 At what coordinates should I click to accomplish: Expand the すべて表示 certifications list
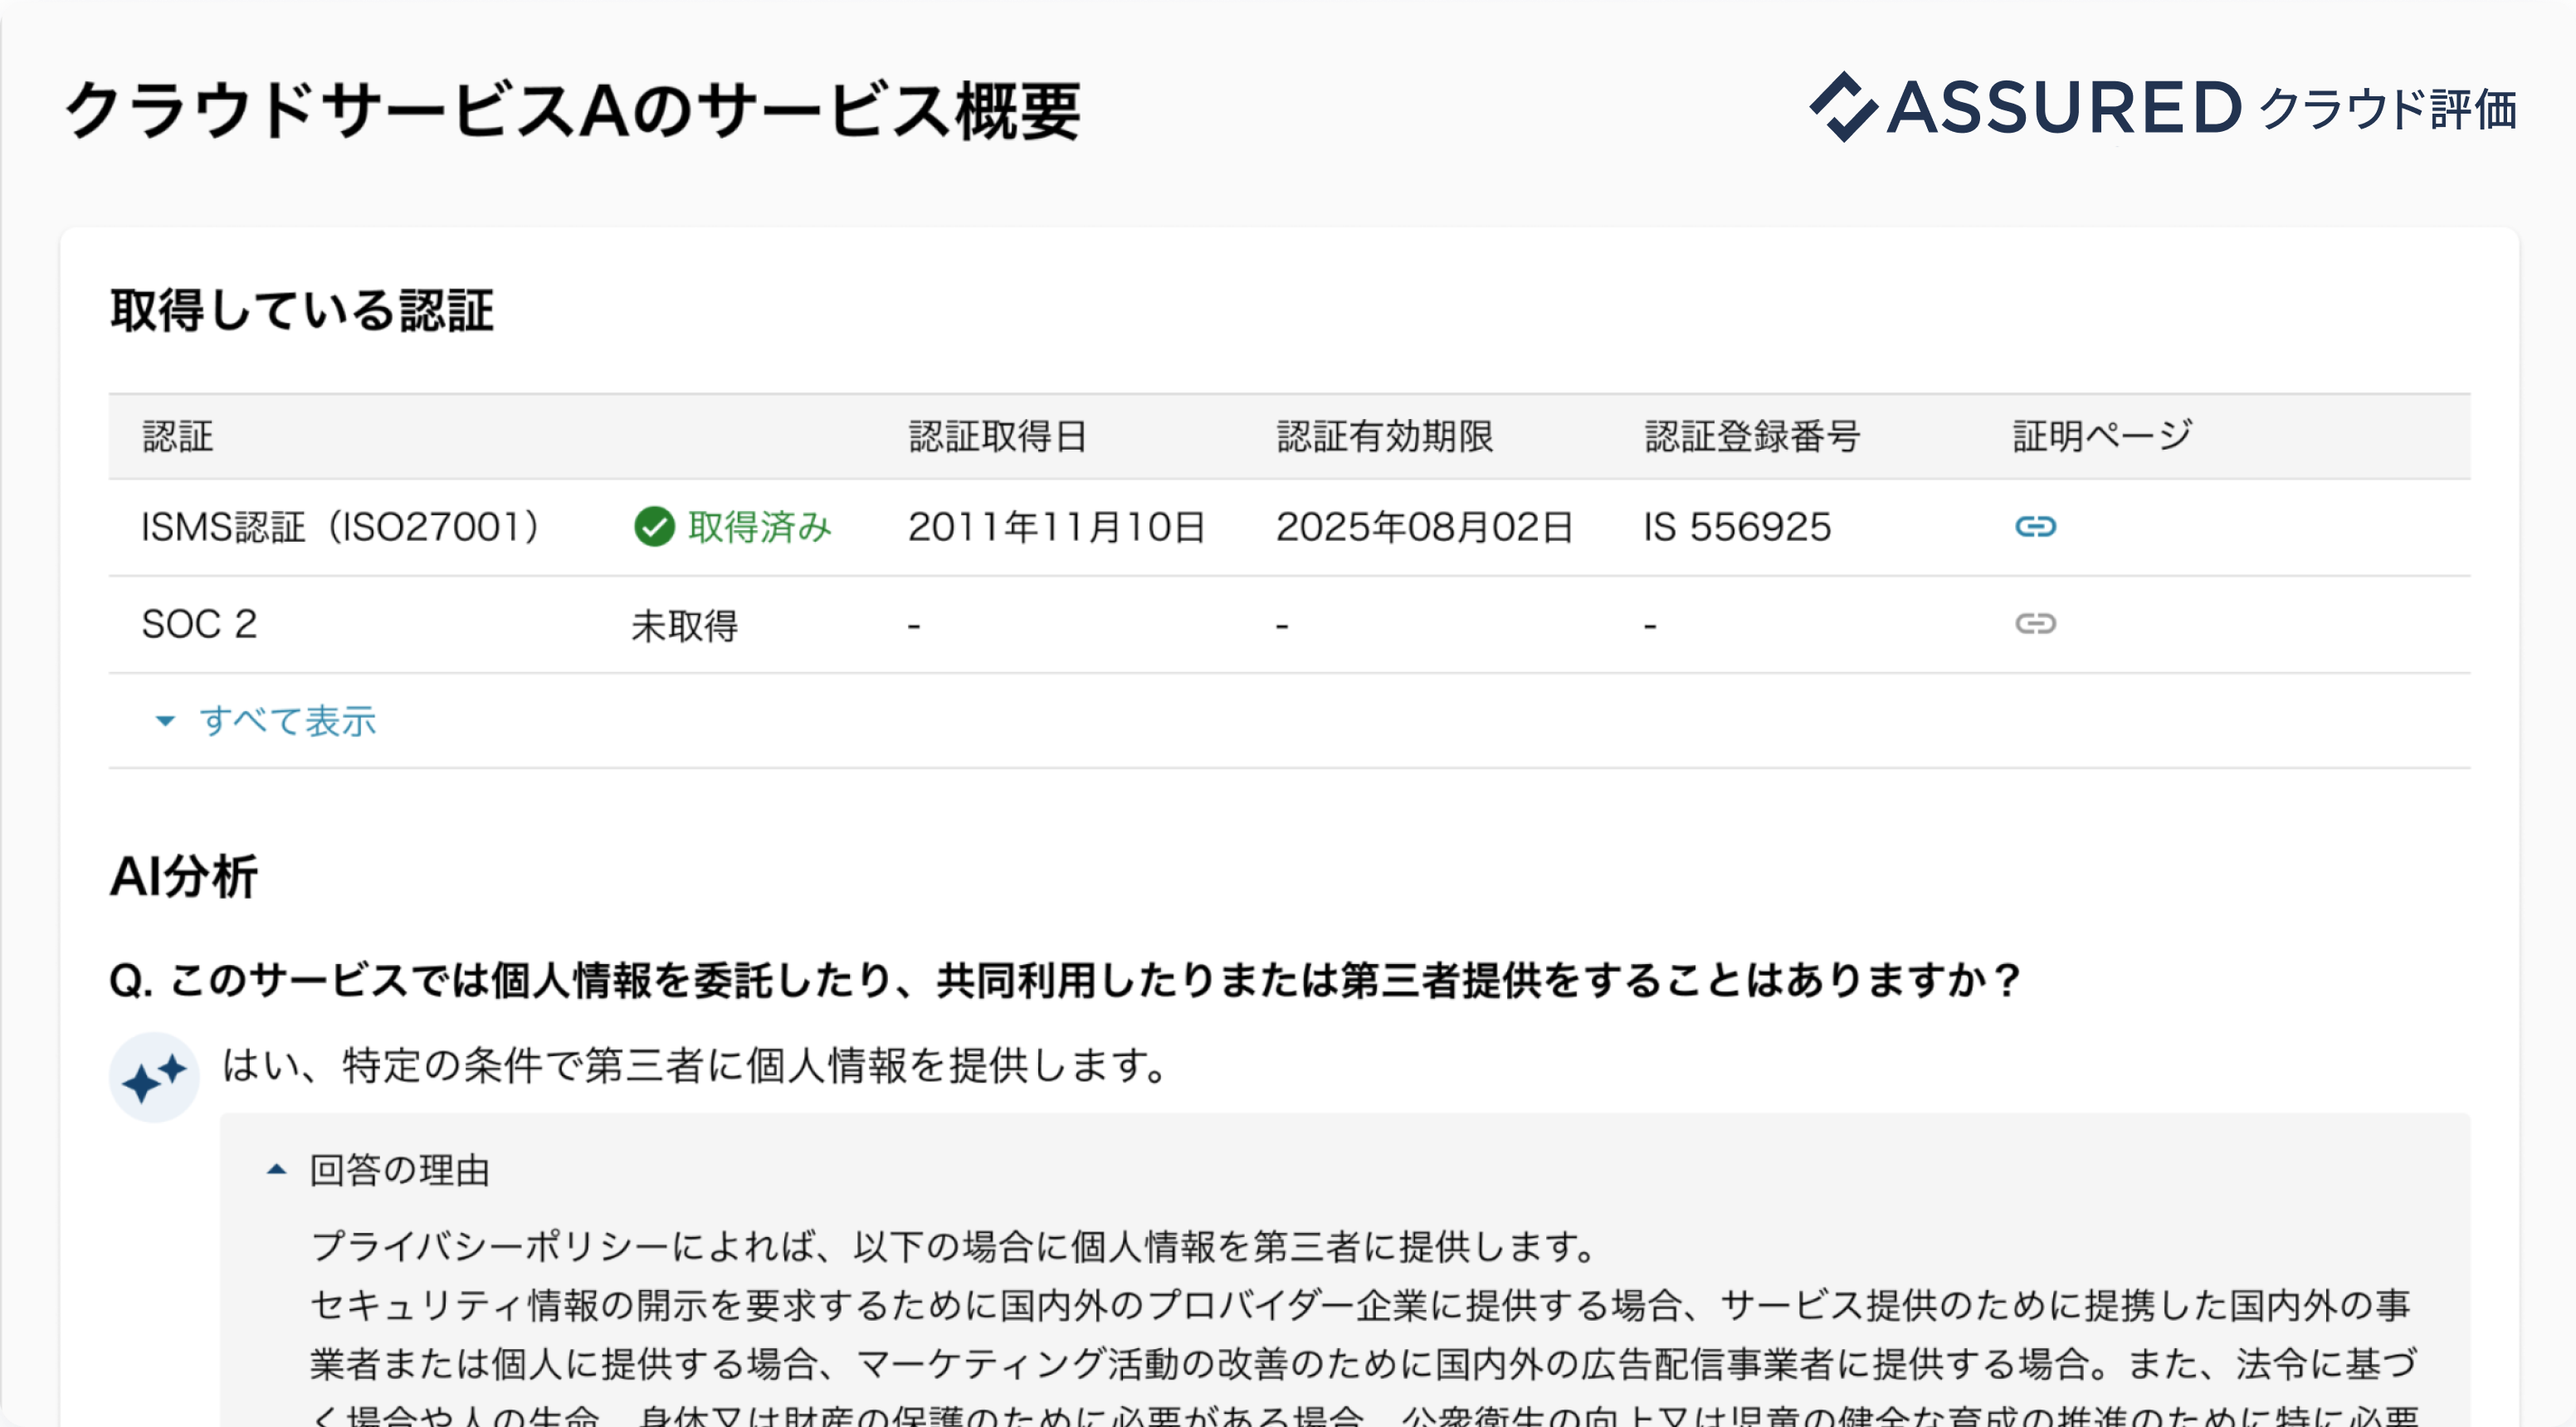166,721
